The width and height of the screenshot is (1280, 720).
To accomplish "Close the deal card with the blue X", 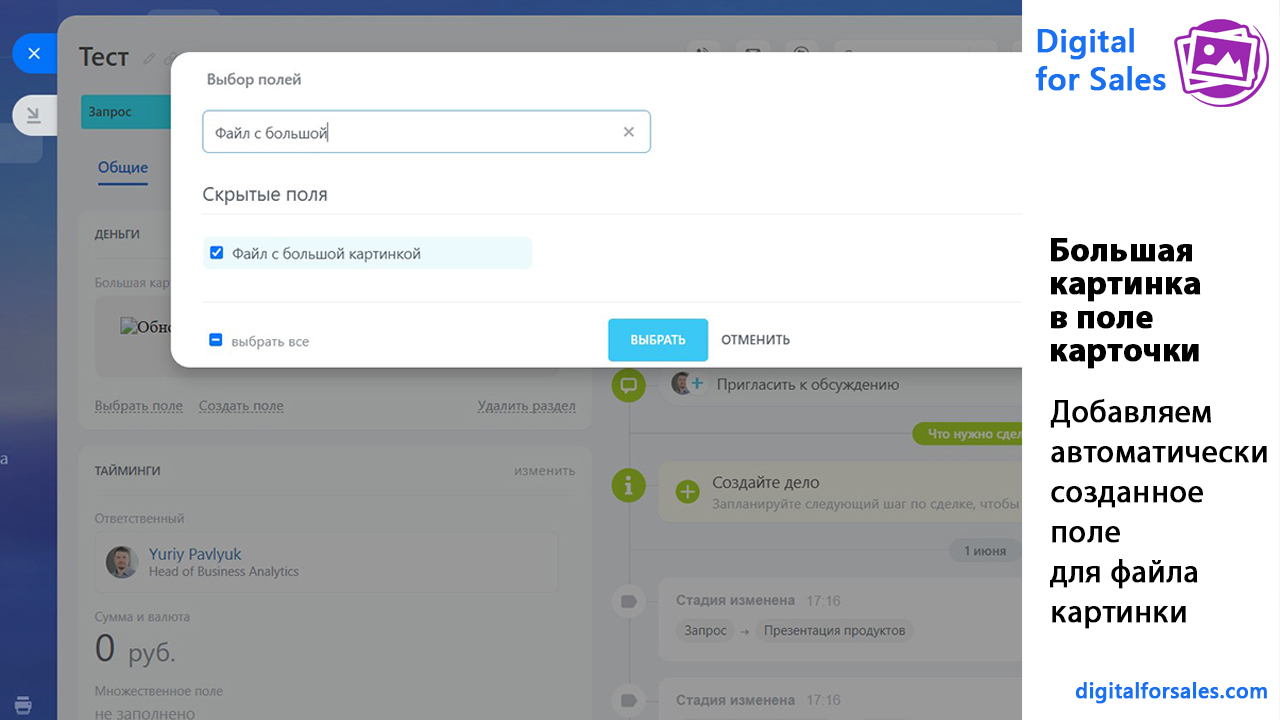I will (34, 53).
